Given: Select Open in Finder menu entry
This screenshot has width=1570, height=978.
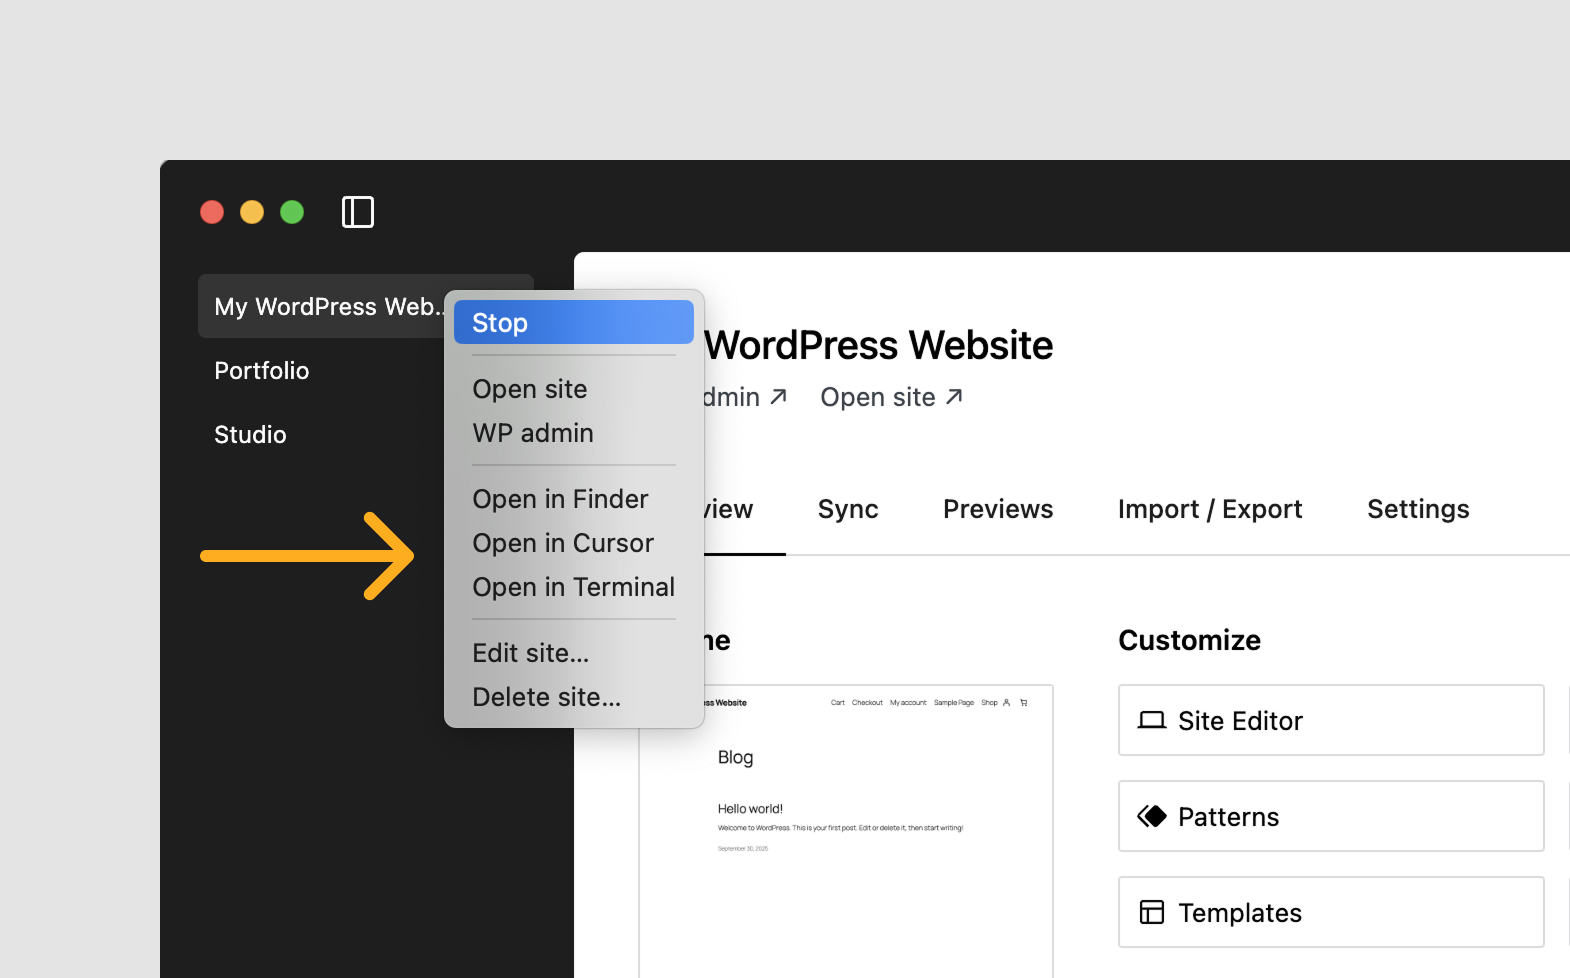Looking at the screenshot, I should tap(574, 499).
